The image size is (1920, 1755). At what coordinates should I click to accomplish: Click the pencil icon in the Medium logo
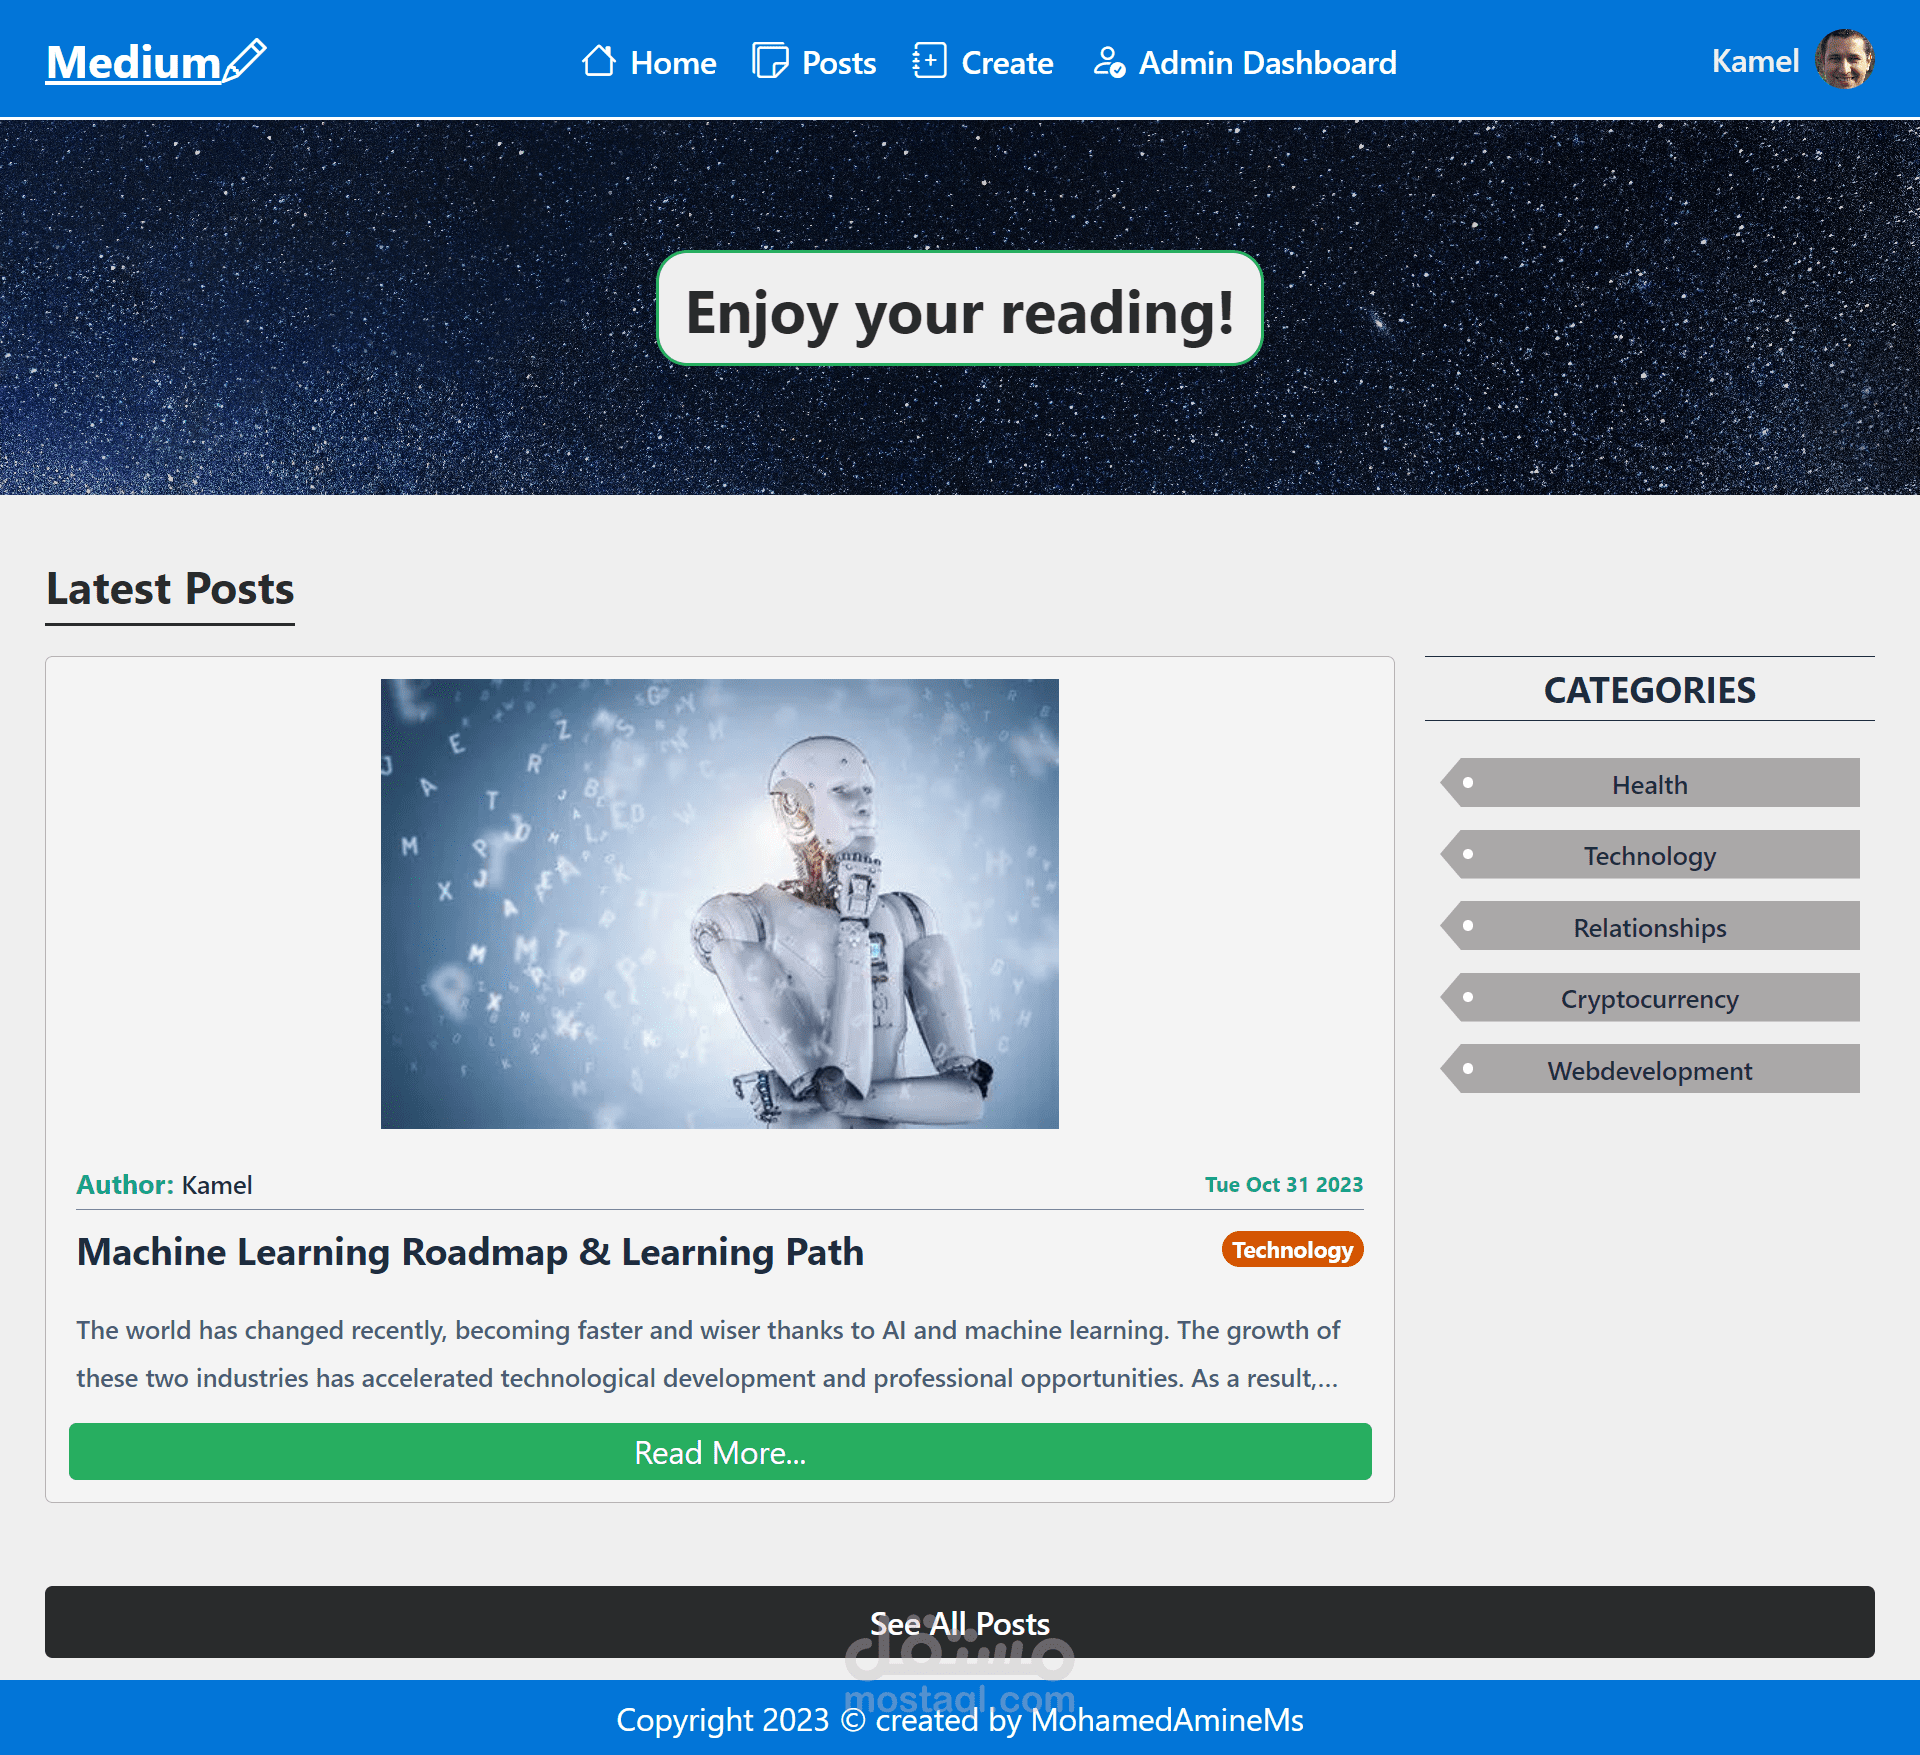click(245, 60)
